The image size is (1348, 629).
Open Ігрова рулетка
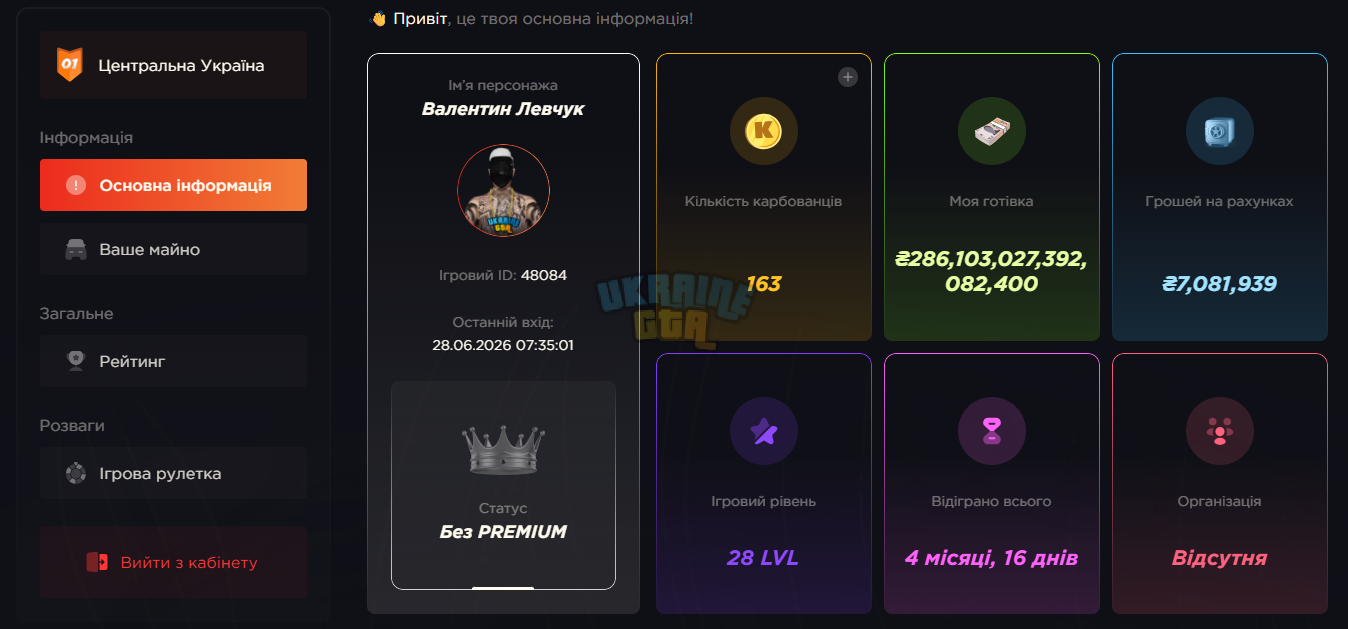tap(173, 473)
